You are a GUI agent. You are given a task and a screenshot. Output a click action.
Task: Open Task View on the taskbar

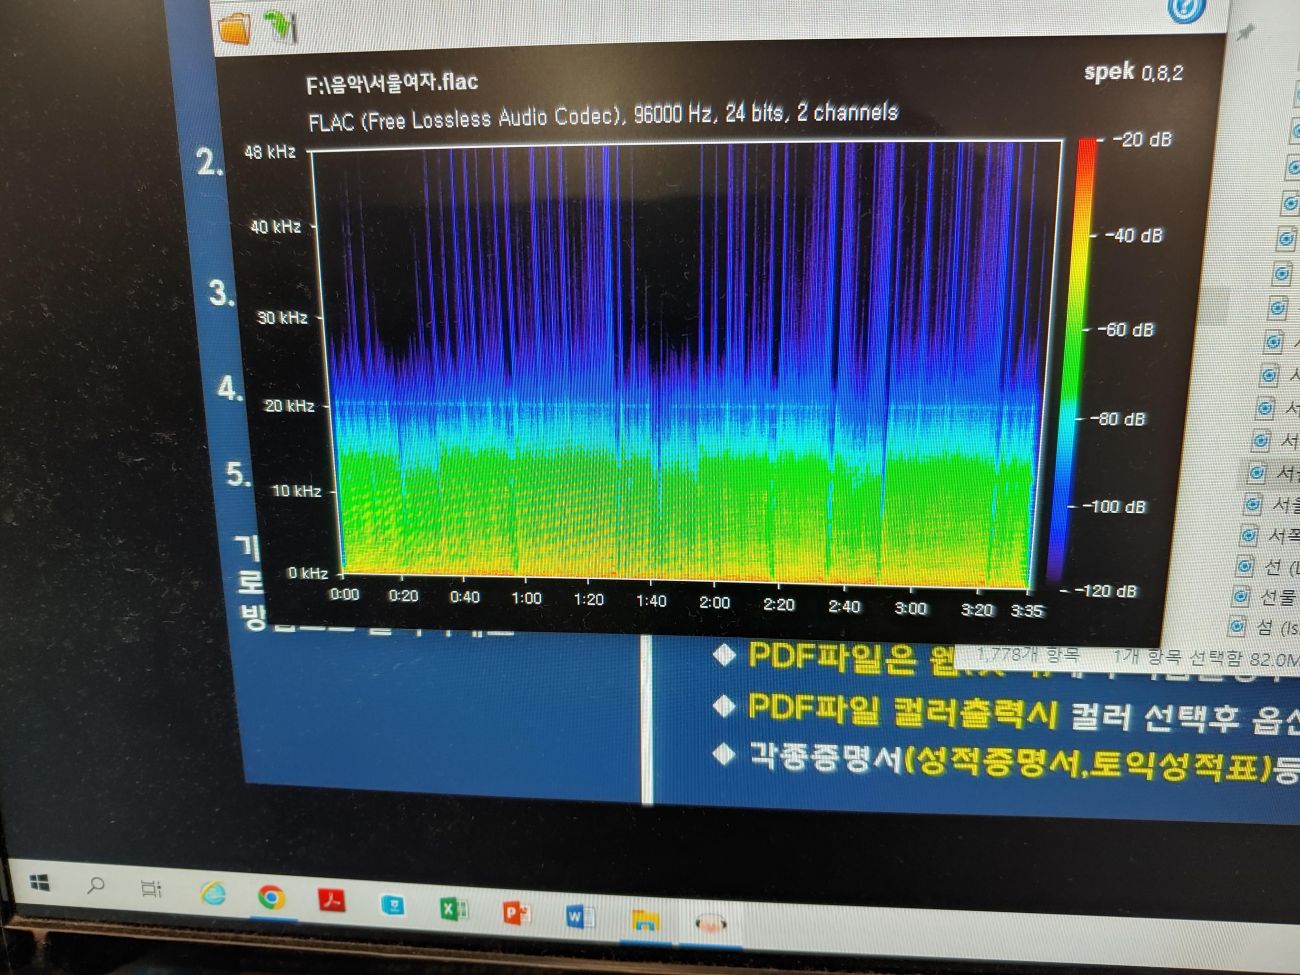coord(151,888)
